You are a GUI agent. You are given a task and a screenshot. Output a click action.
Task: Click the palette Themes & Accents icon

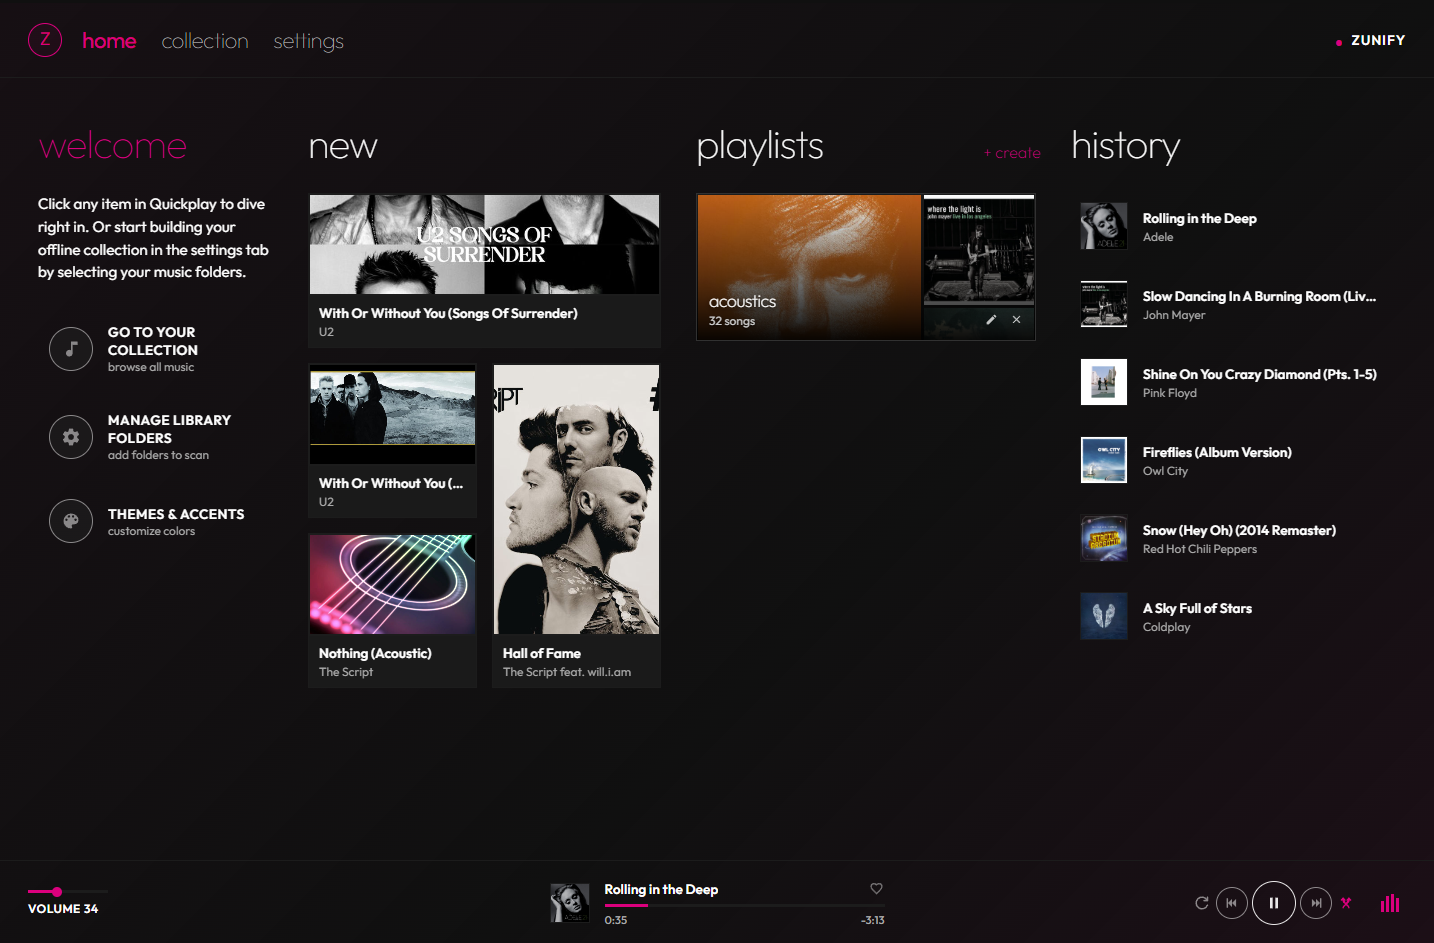[x=71, y=521]
